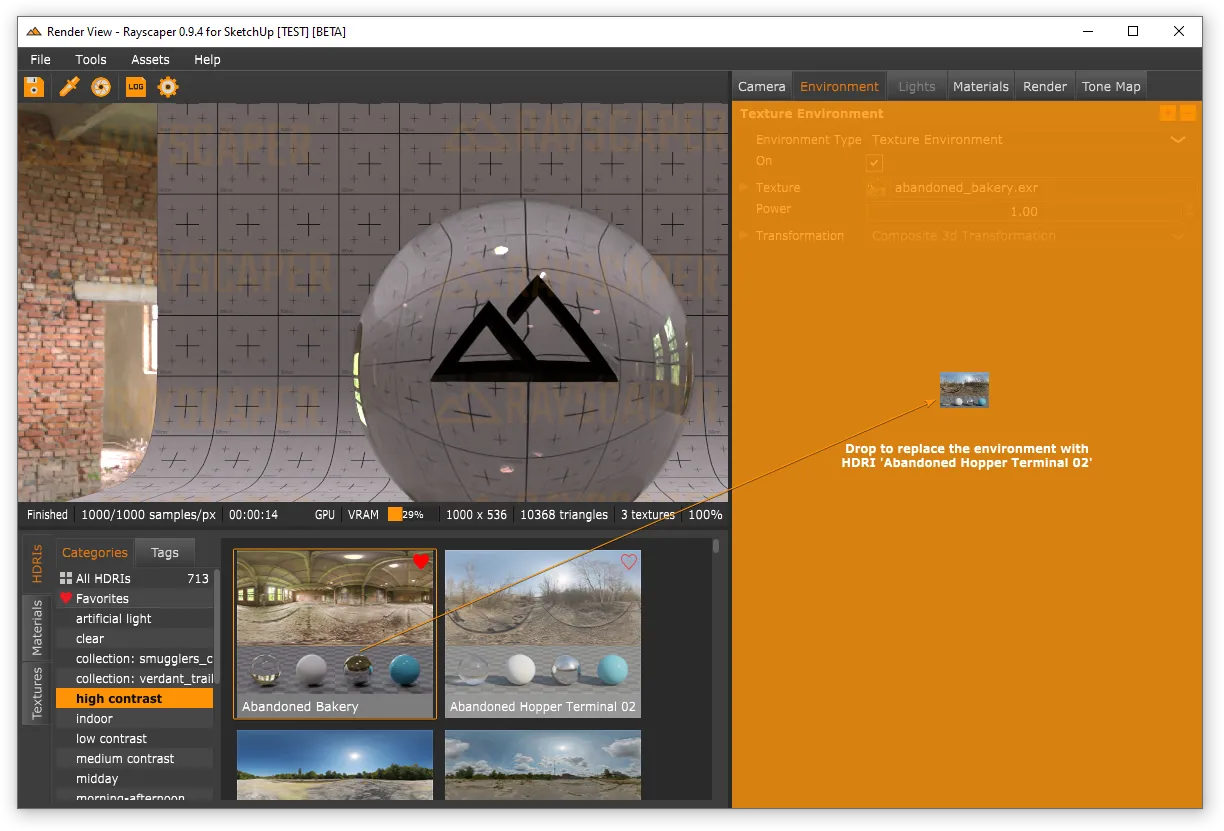Open the Tools menu
This screenshot has width=1224, height=831.
(90, 59)
